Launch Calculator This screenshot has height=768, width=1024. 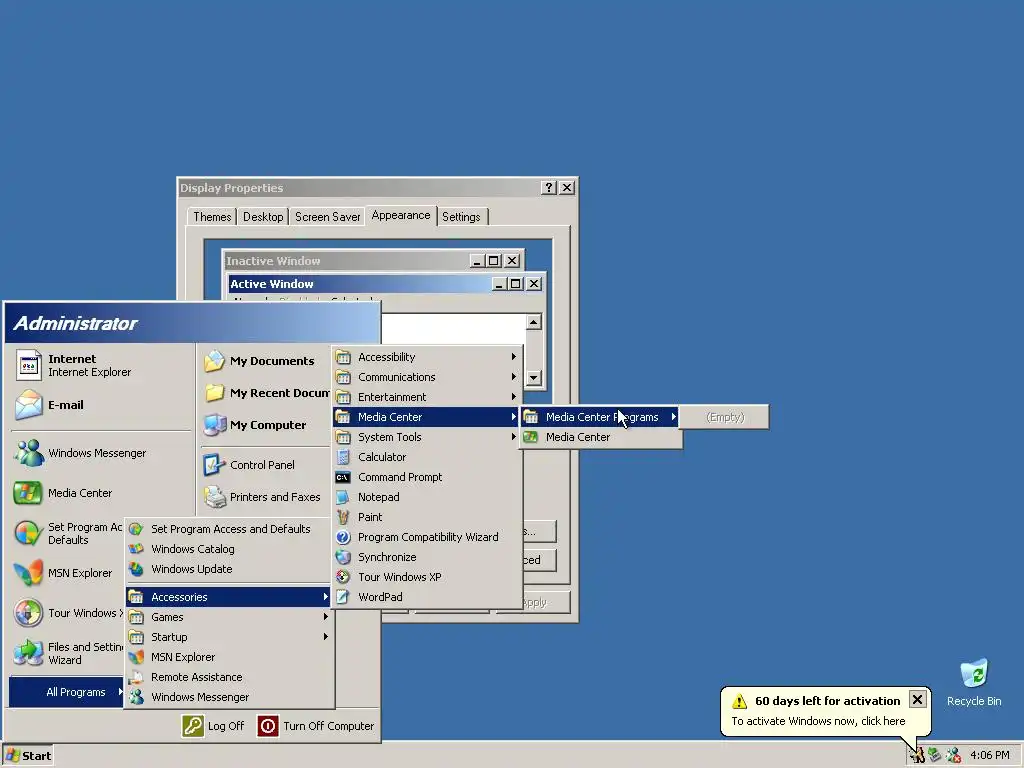pyautogui.click(x=427, y=457)
